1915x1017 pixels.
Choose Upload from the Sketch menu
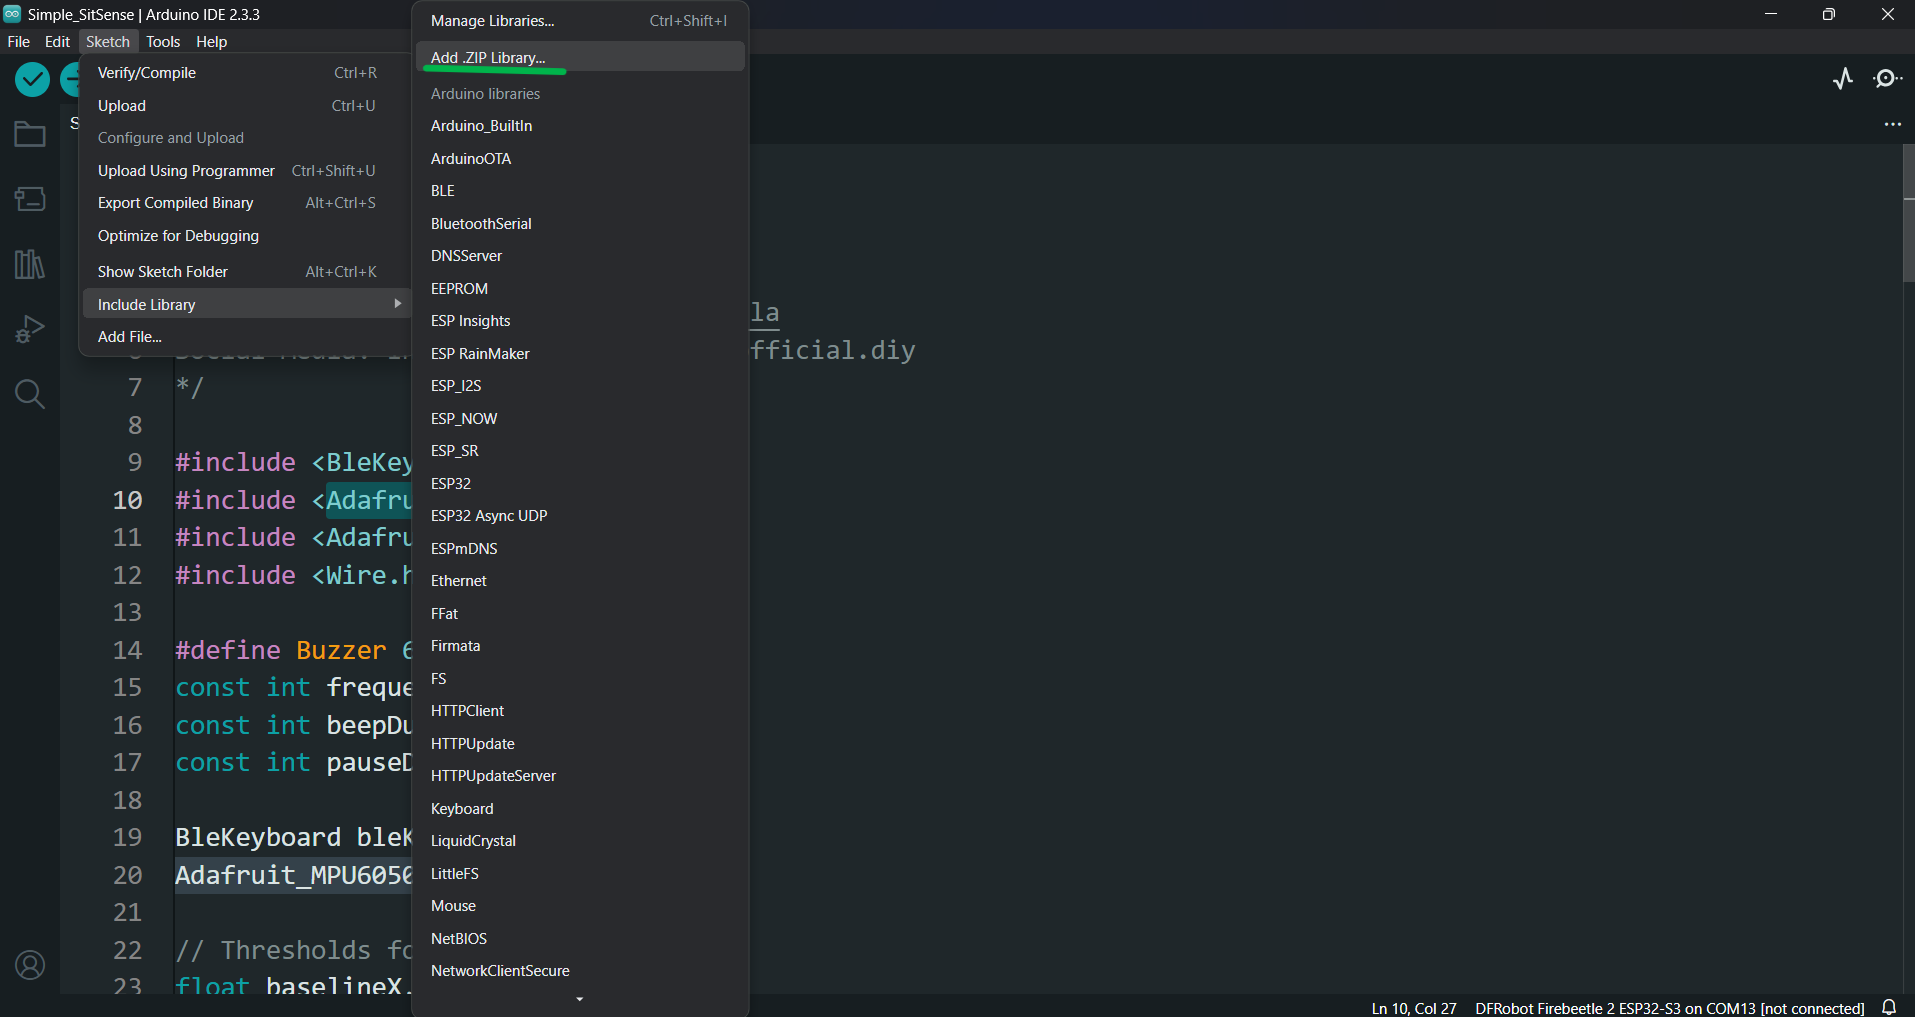[245, 106]
